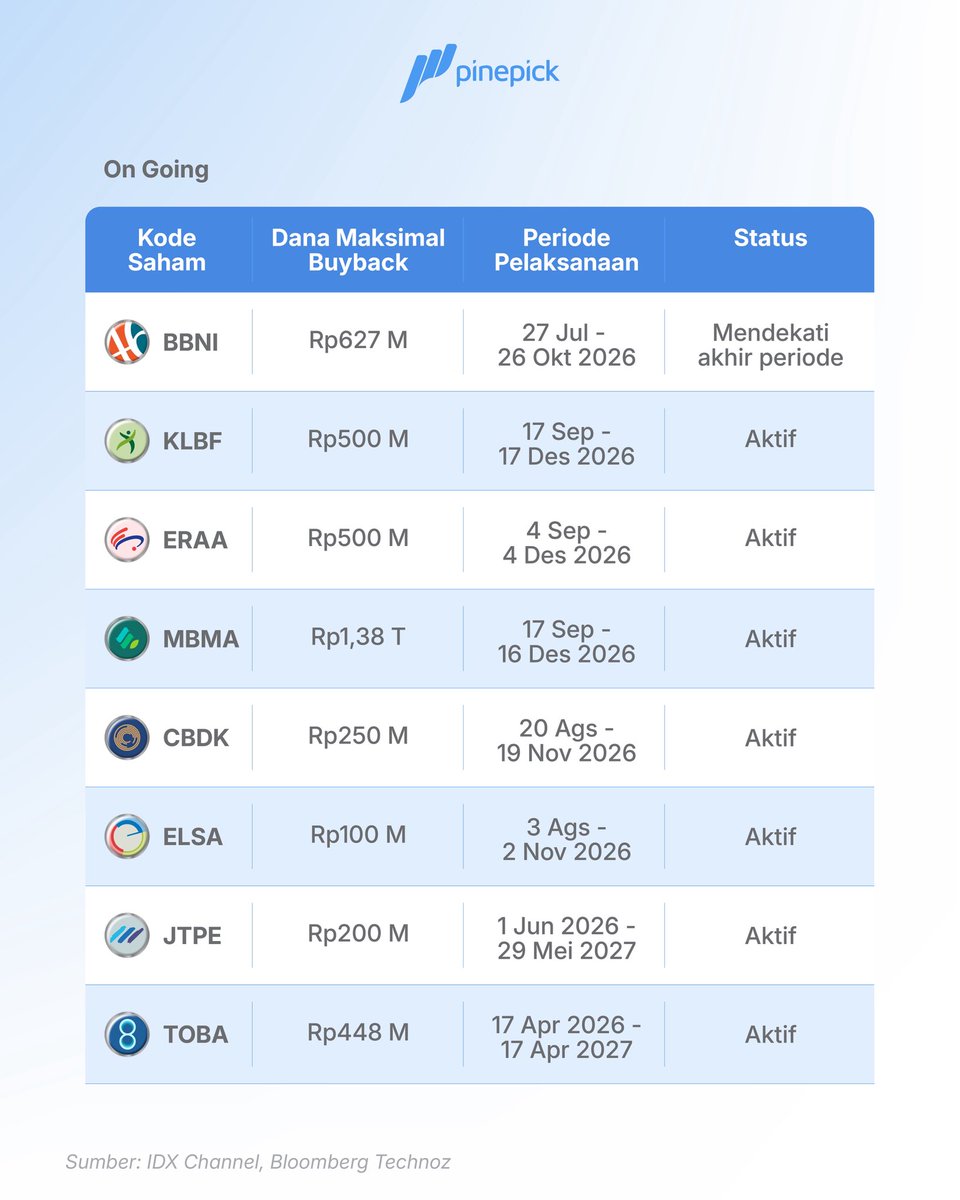The height and width of the screenshot is (1200, 960).
Task: Select the ERAA stock code text
Action: tap(195, 541)
